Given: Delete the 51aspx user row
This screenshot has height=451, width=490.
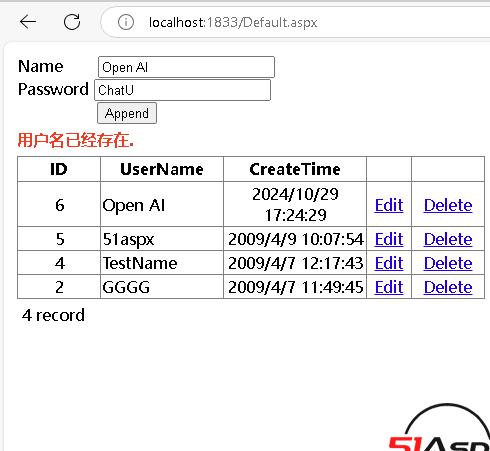Looking at the screenshot, I should tap(448, 239).
